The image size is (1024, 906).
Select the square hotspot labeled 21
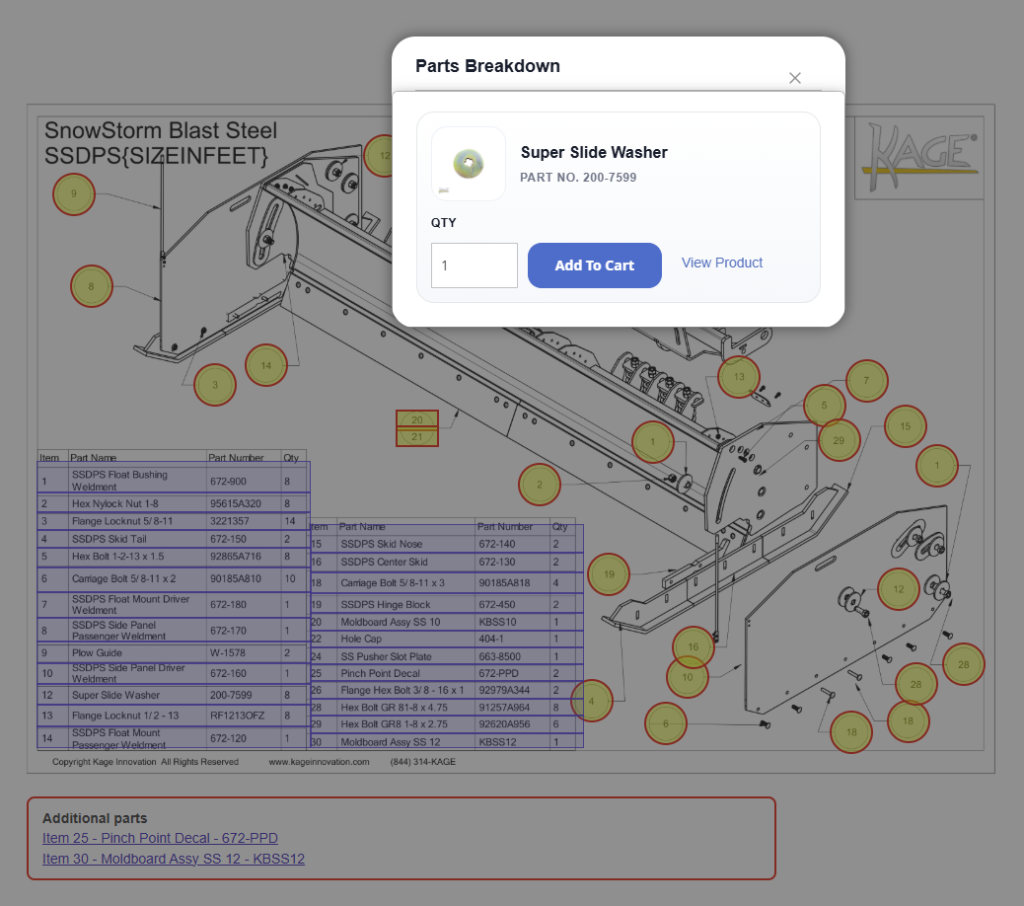tap(417, 437)
